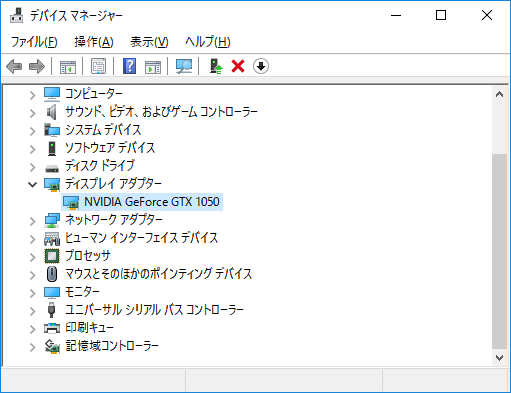Expand サウンド、ビデオ、およびゲーム コントローラー node
Image resolution: width=511 pixels, height=393 pixels.
pyautogui.click(x=32, y=113)
